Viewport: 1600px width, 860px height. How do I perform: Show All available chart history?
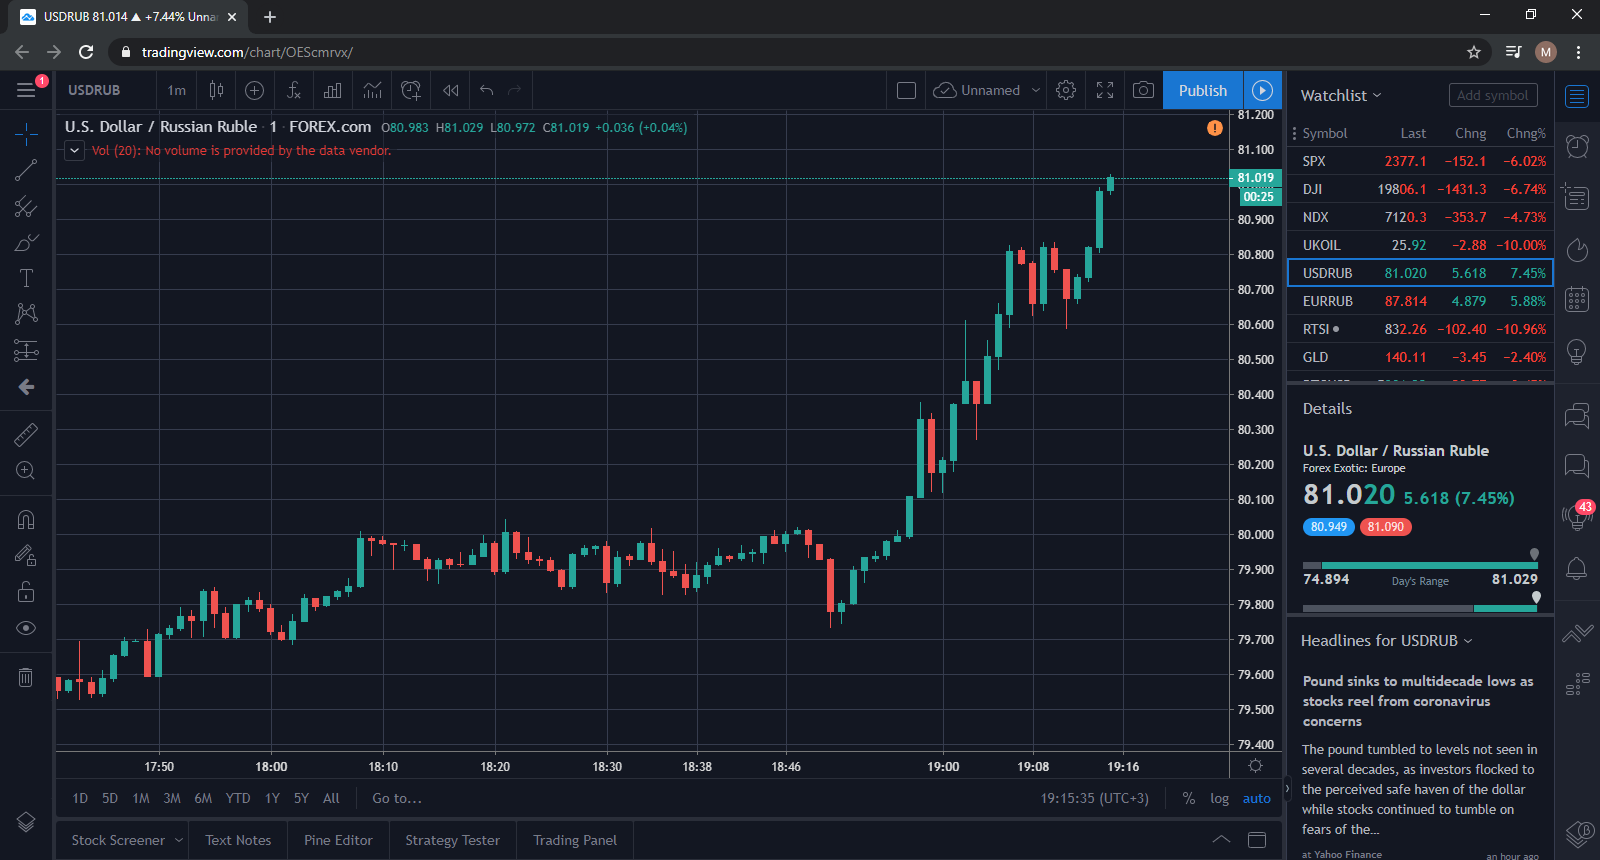click(x=331, y=798)
